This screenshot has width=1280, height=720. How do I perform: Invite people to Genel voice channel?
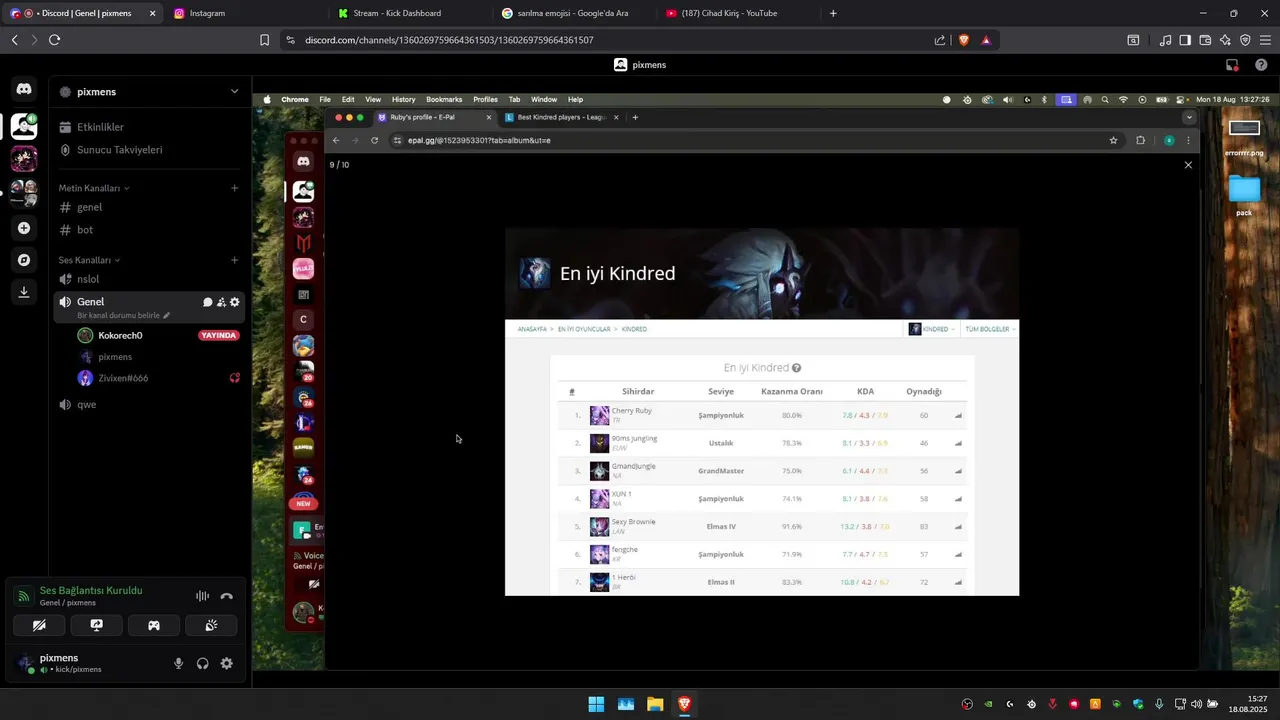coord(221,302)
